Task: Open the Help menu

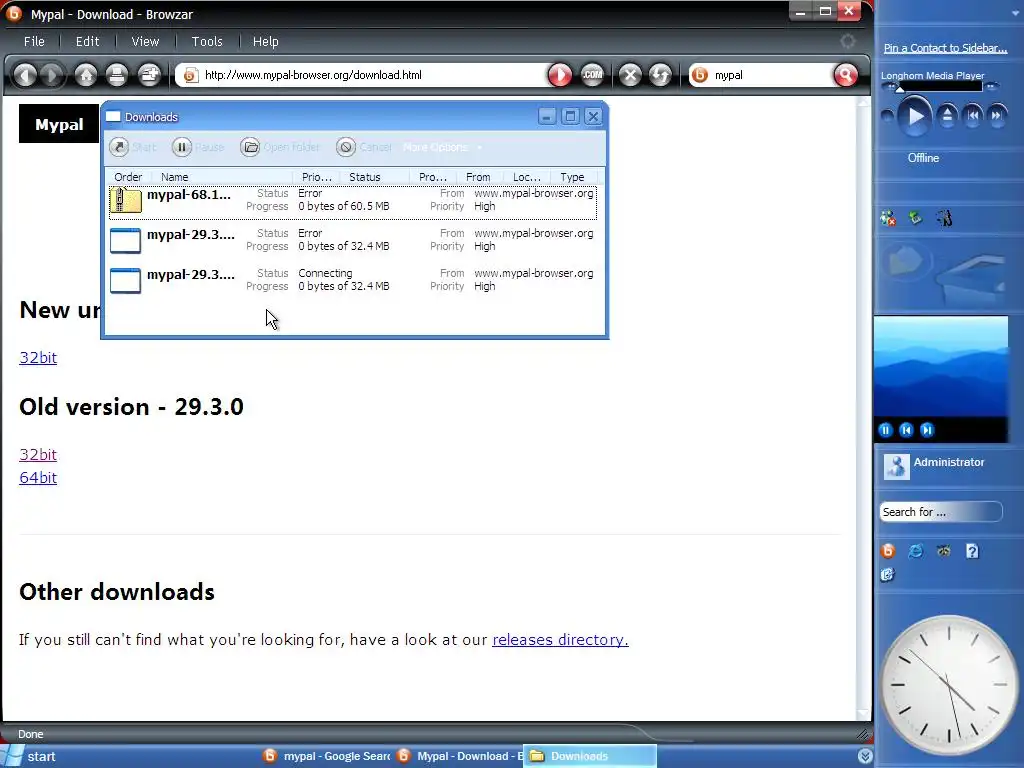Action: [265, 41]
